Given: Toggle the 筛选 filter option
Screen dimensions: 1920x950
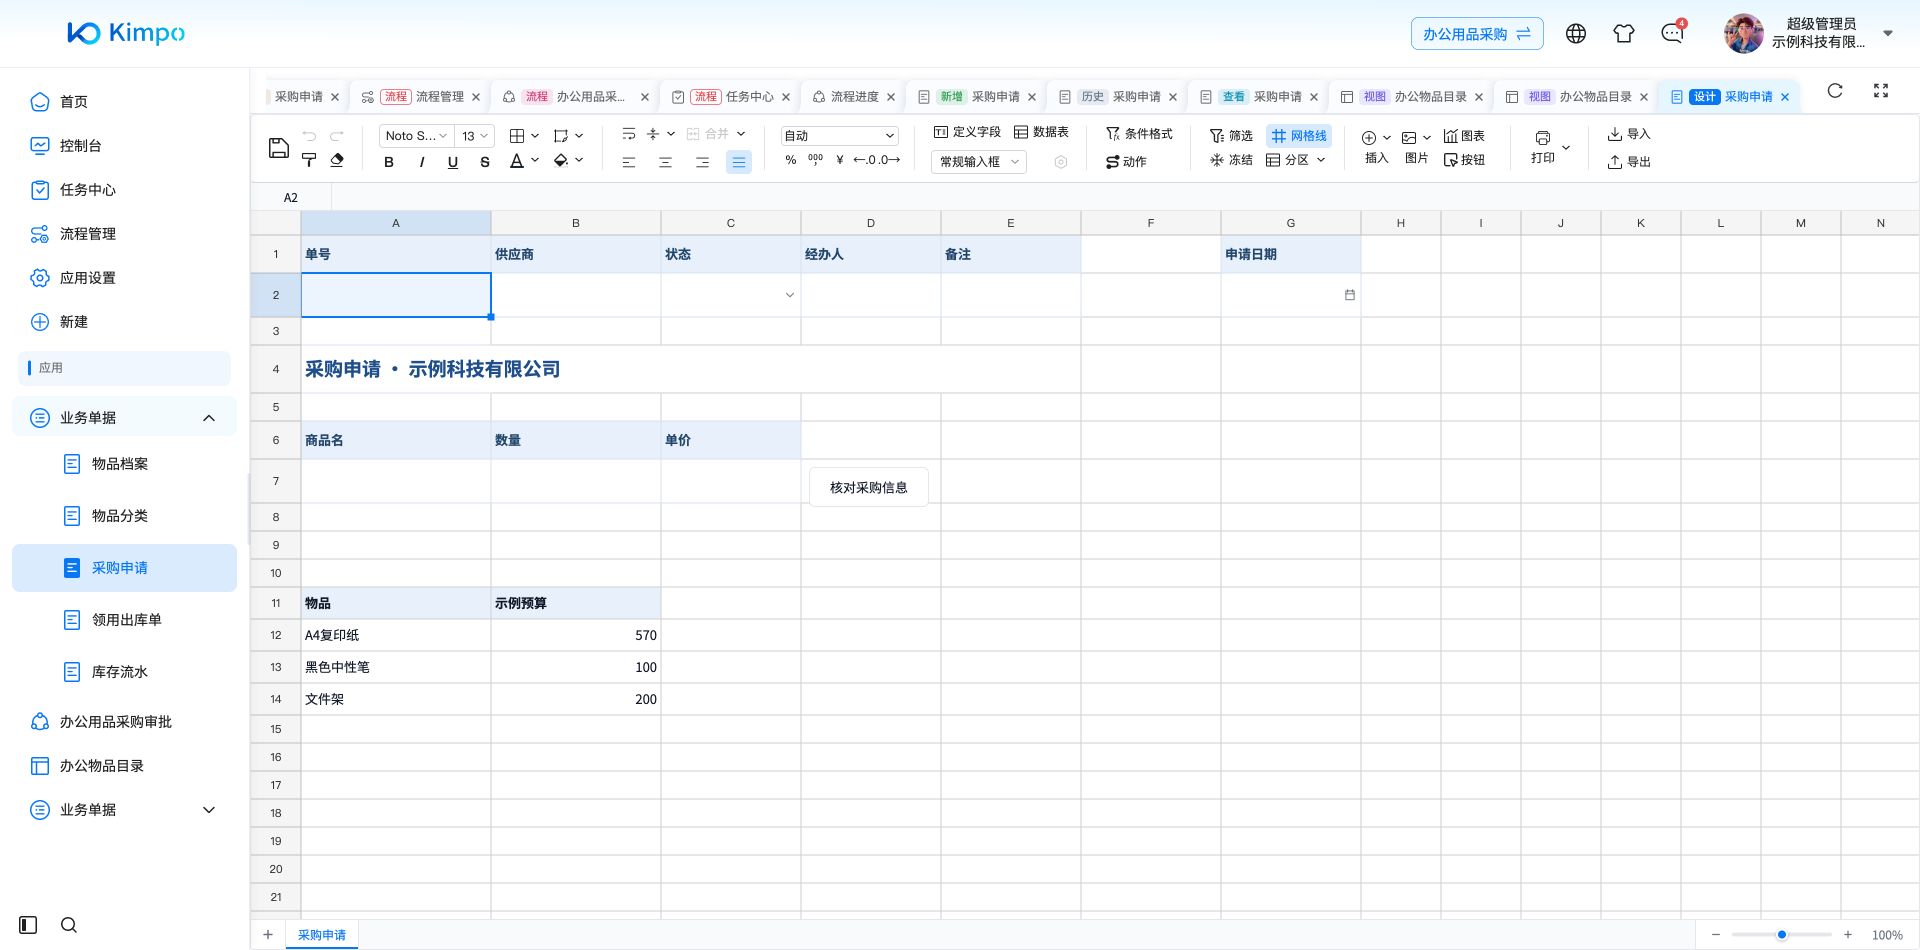Looking at the screenshot, I should pos(1231,136).
